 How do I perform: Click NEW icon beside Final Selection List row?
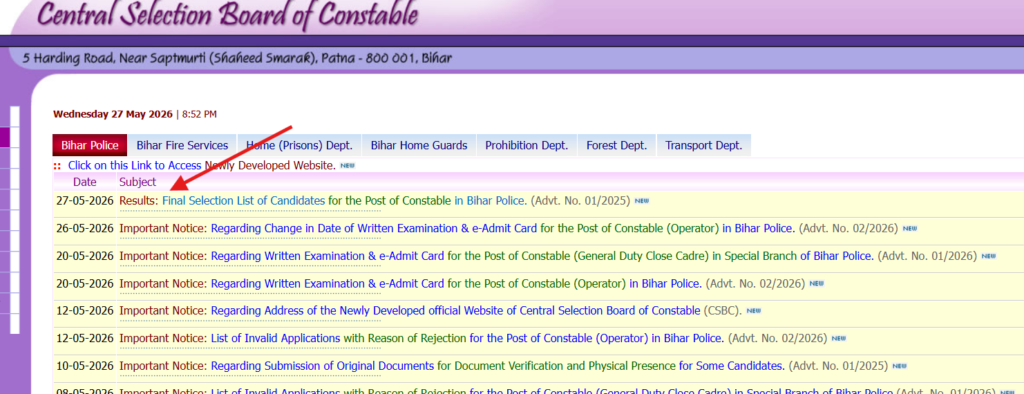tap(642, 201)
